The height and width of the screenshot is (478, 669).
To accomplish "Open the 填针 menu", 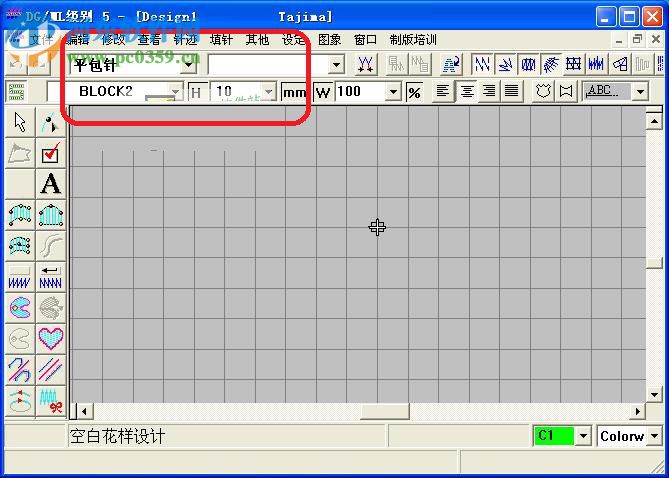I will (221, 39).
